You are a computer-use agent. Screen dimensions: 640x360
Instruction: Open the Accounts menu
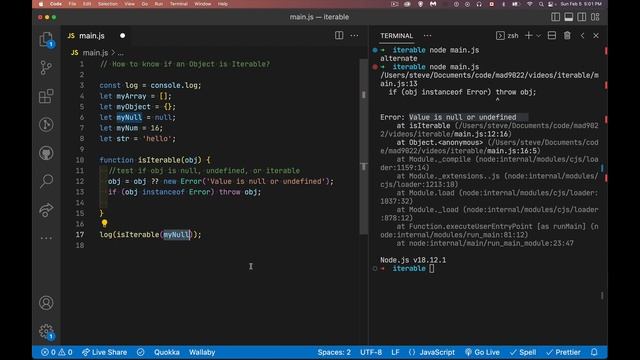(46, 303)
